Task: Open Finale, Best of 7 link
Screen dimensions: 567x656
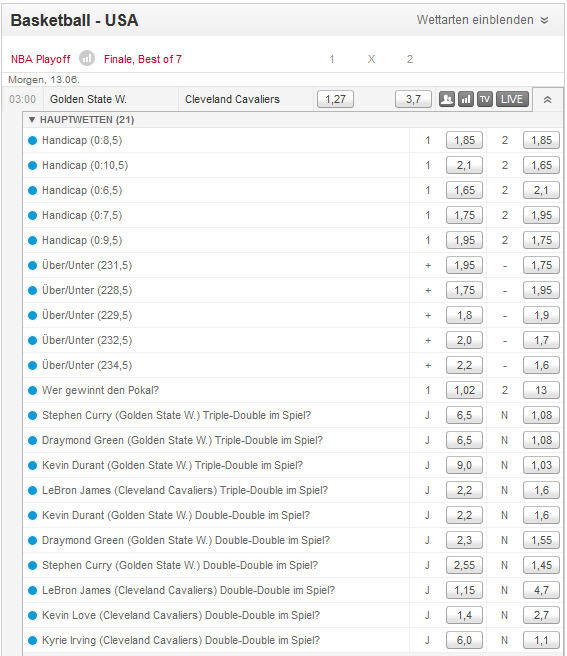Action: pos(143,59)
